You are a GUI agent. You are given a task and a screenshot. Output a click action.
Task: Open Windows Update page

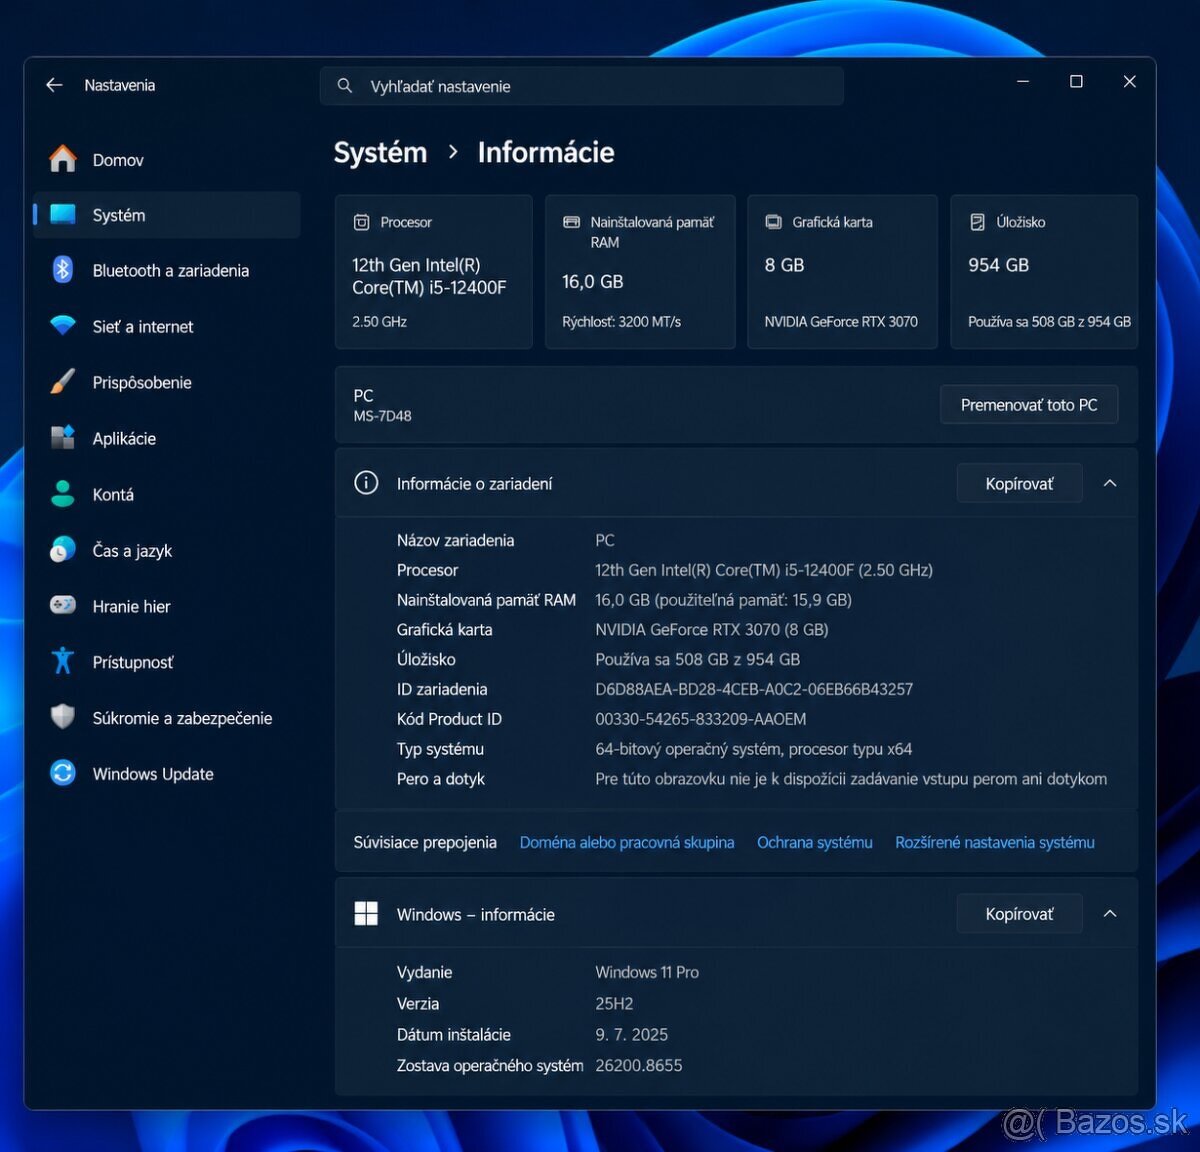pyautogui.click(x=166, y=774)
